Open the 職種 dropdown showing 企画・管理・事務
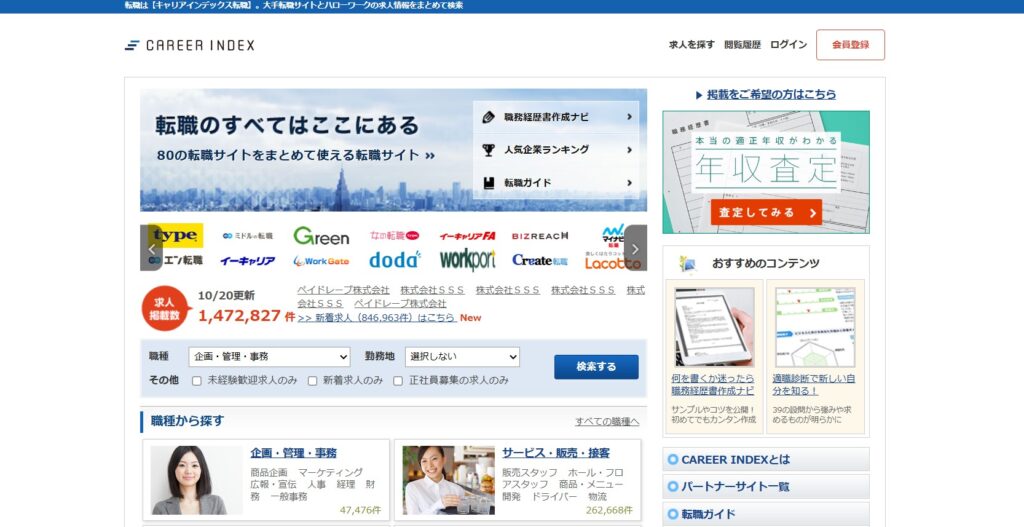 coord(270,357)
